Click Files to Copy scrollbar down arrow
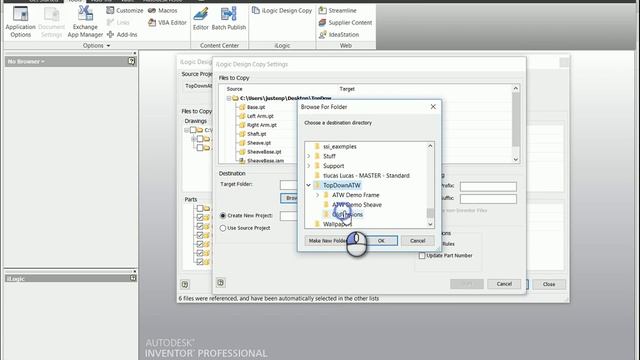The width and height of the screenshot is (640, 360). (516, 160)
